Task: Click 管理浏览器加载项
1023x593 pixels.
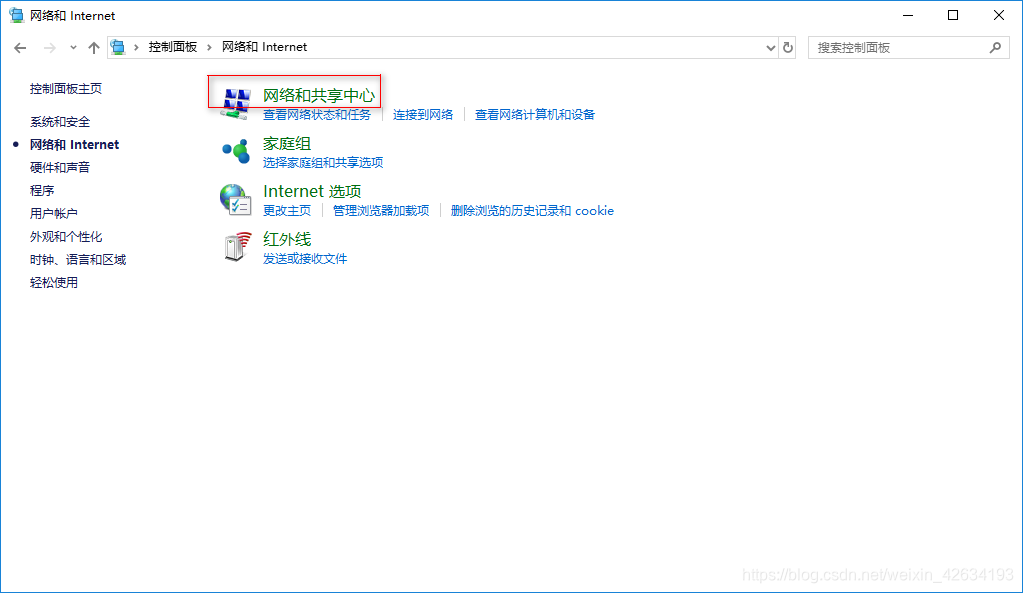Action: click(x=381, y=211)
